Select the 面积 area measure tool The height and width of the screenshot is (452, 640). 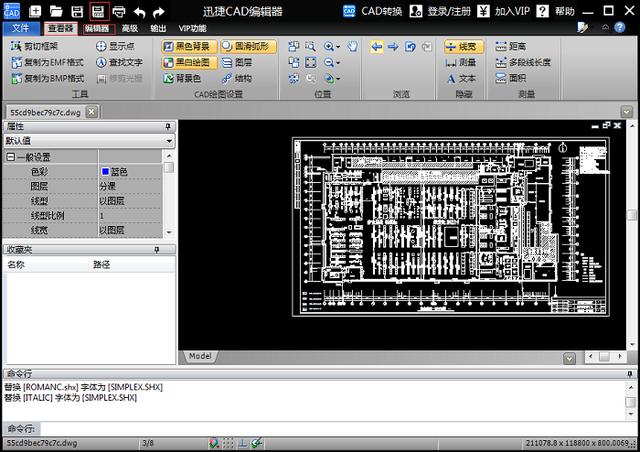pyautogui.click(x=511, y=78)
